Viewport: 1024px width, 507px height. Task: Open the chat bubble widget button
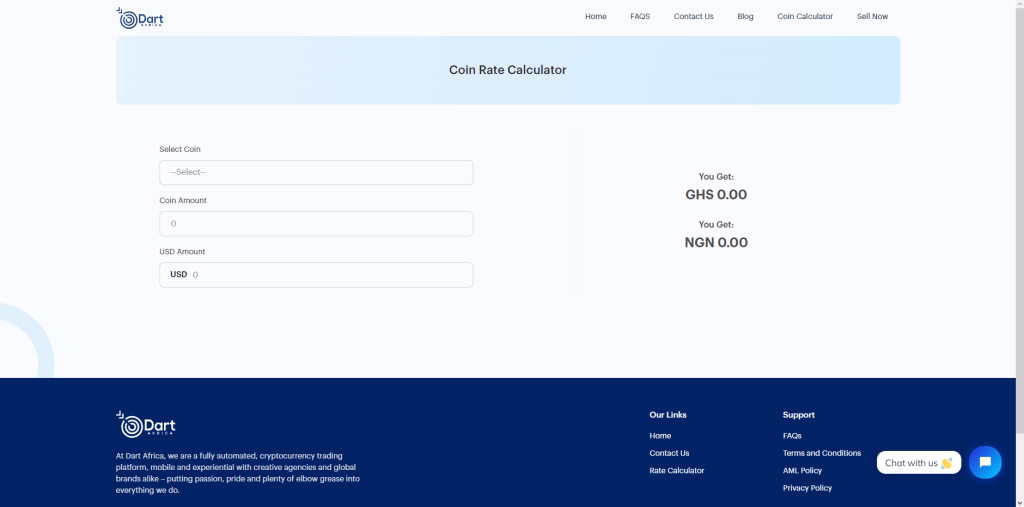(985, 463)
